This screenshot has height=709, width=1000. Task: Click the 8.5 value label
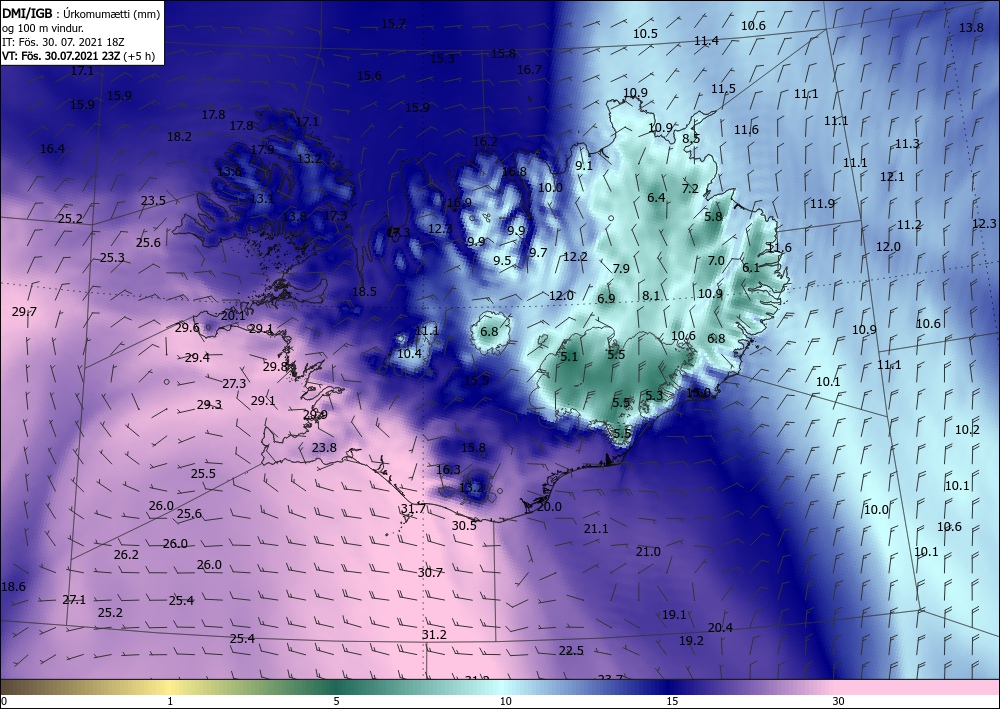click(x=691, y=138)
